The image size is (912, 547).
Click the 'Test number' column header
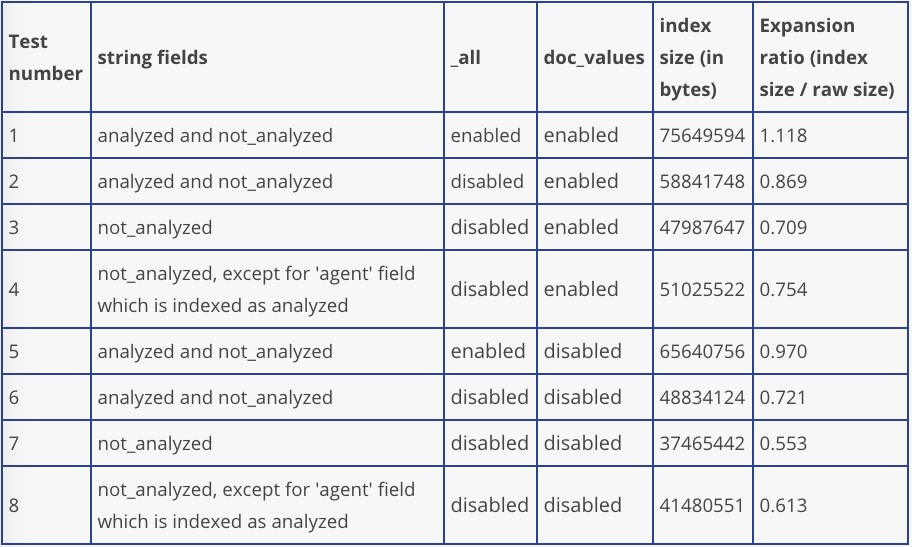pos(45,58)
